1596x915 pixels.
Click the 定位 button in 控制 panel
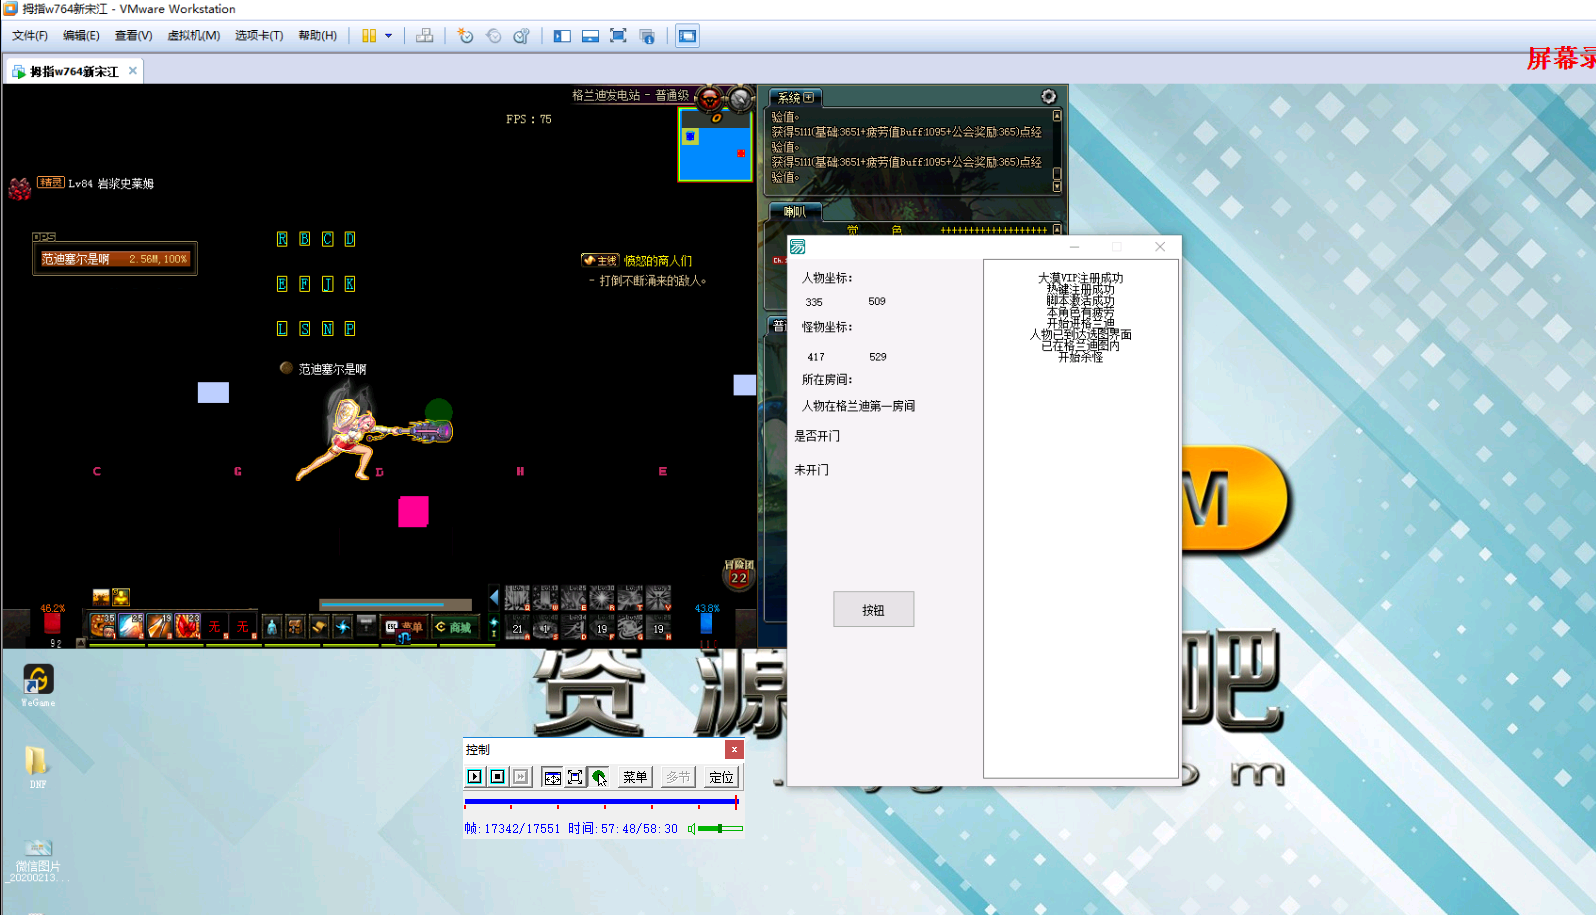point(721,777)
